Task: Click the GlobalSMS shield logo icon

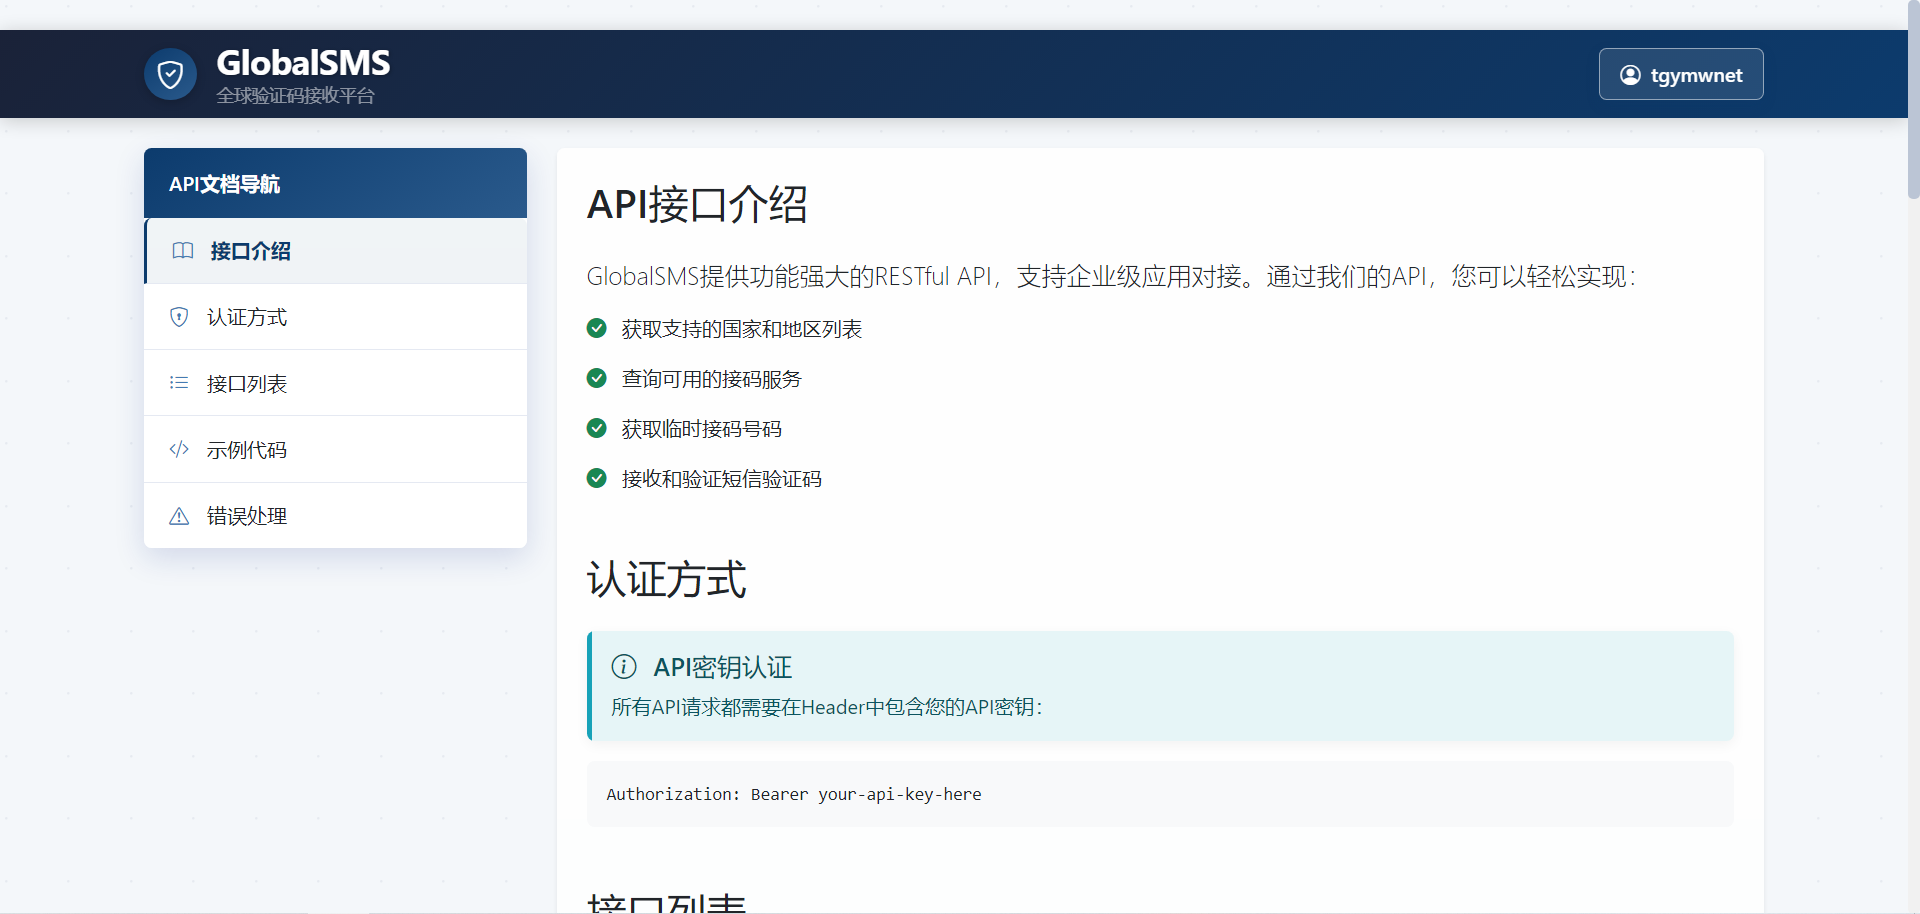Action: pyautogui.click(x=170, y=74)
